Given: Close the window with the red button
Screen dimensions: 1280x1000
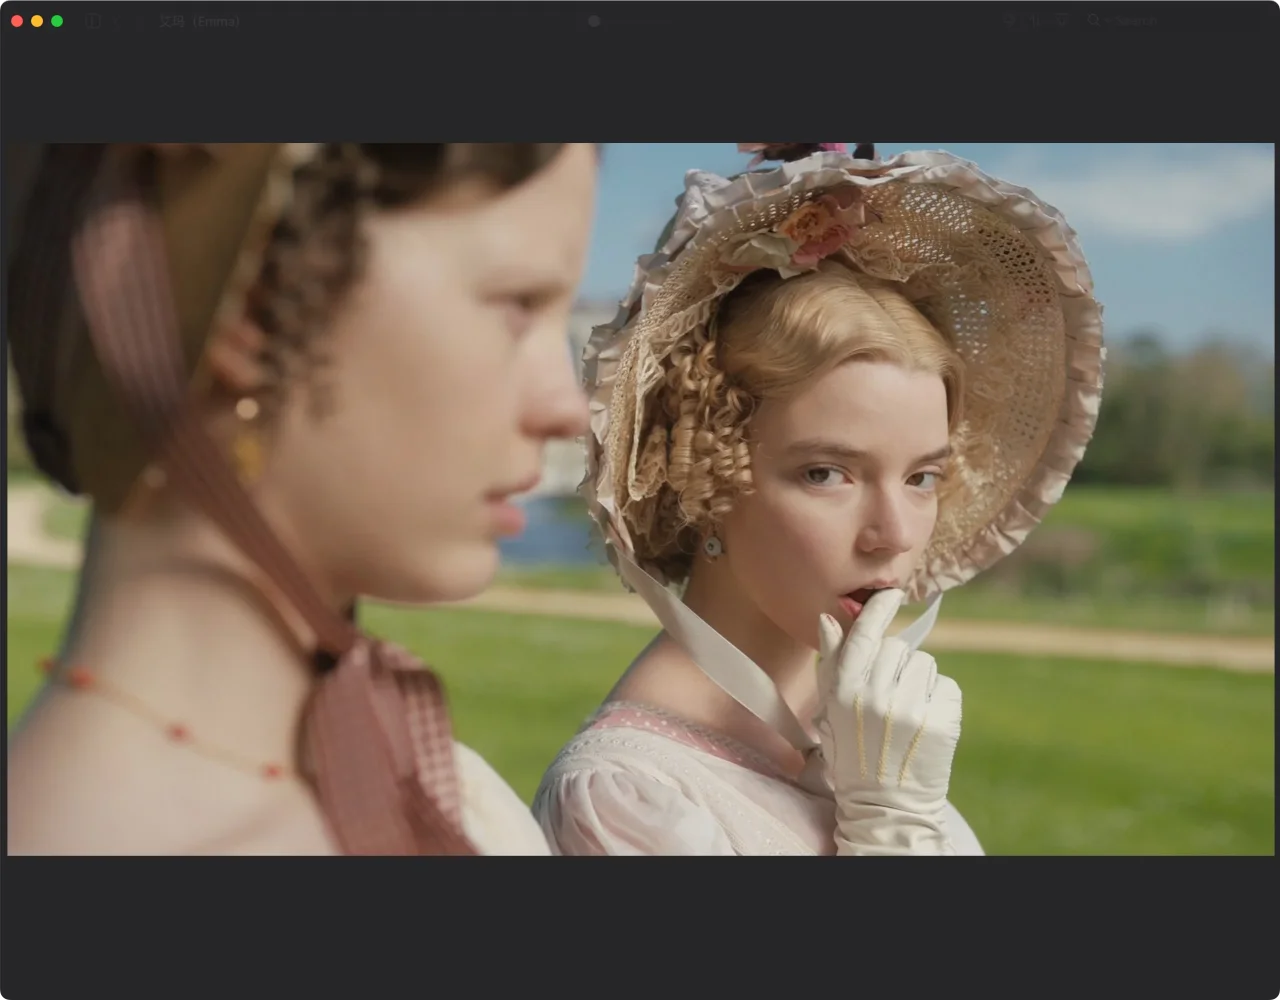Looking at the screenshot, I should (x=17, y=21).
